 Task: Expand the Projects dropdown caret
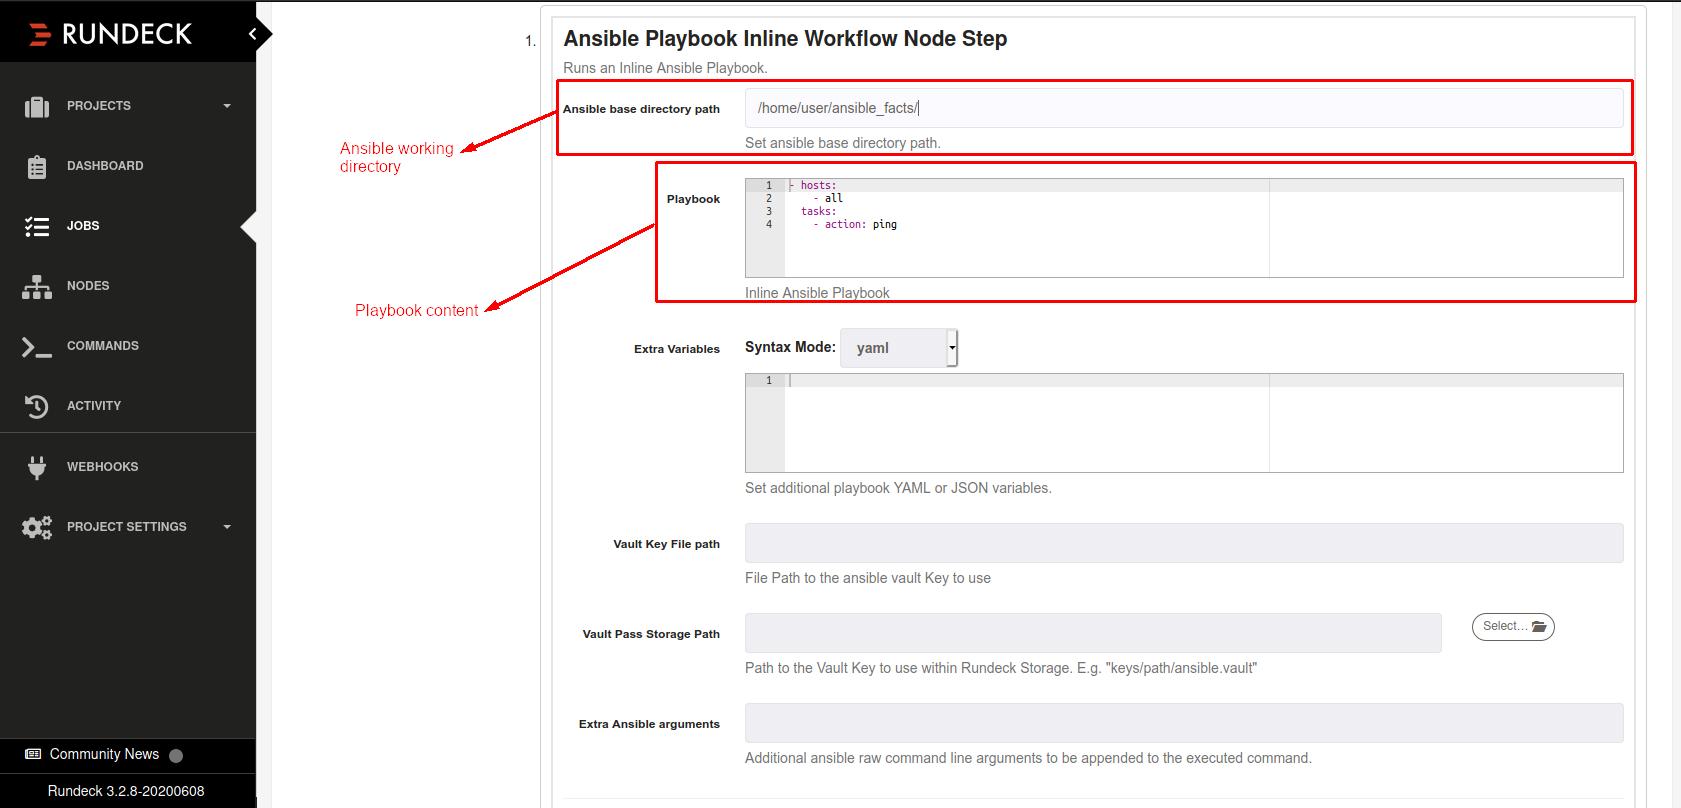[227, 106]
